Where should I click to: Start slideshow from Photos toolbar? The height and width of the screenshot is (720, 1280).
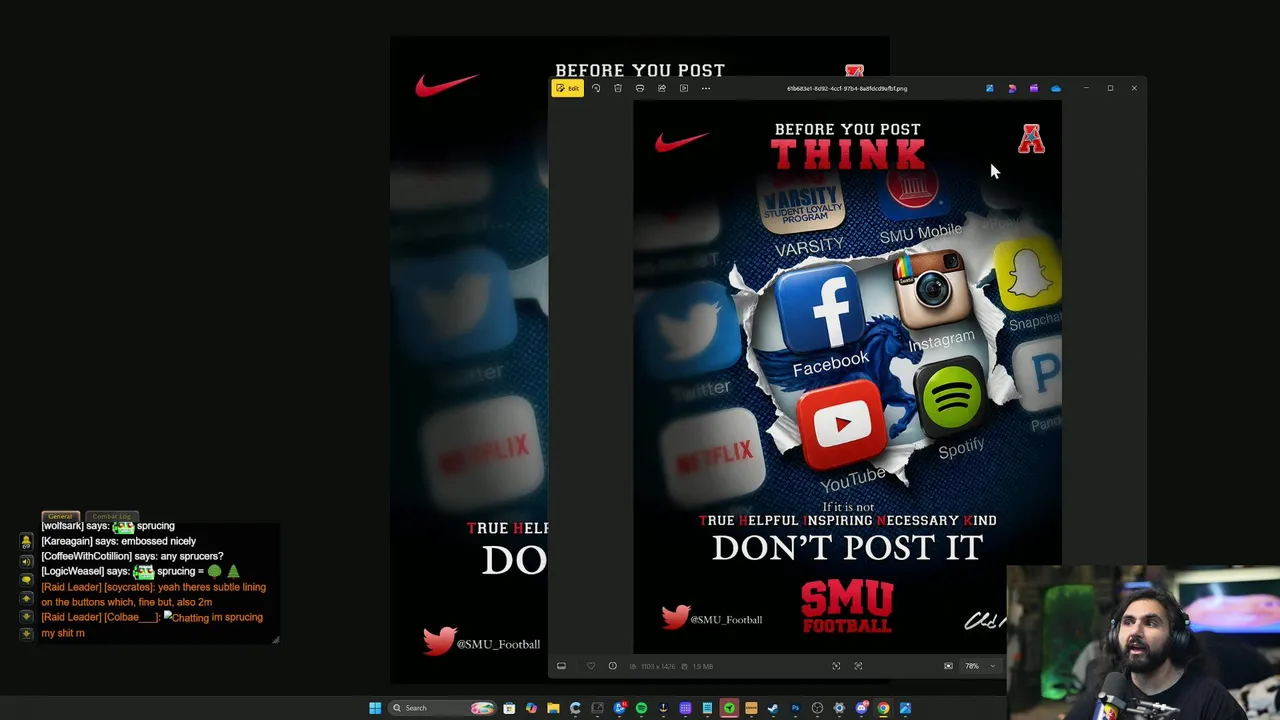[x=684, y=88]
